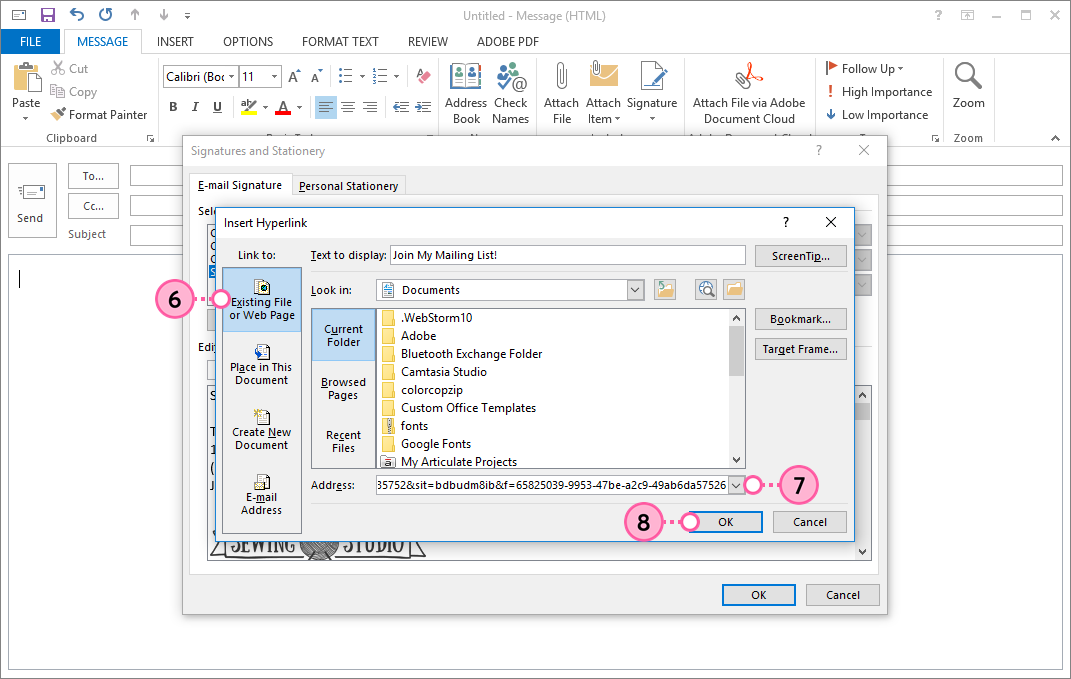Set Follow Up flag
This screenshot has width=1071, height=679.
click(x=864, y=68)
